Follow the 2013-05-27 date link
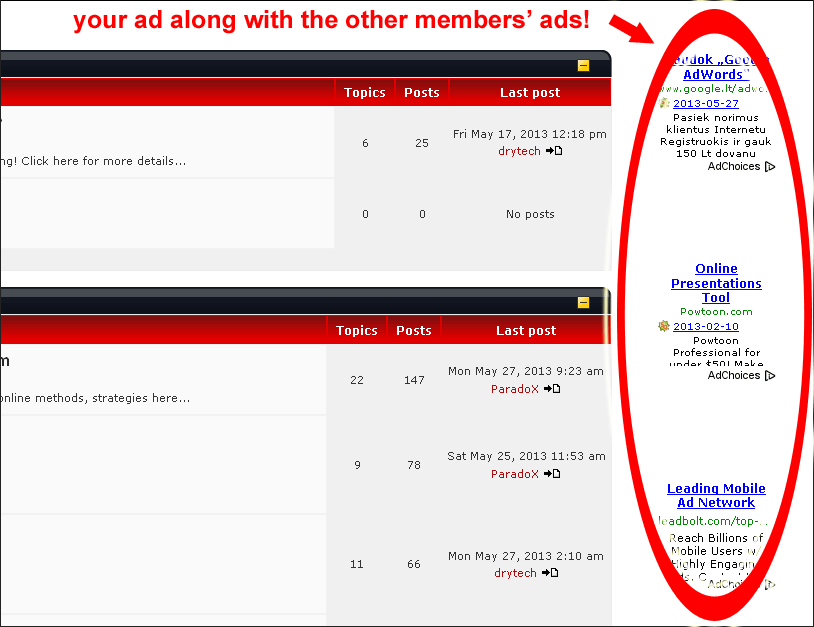 coord(706,103)
